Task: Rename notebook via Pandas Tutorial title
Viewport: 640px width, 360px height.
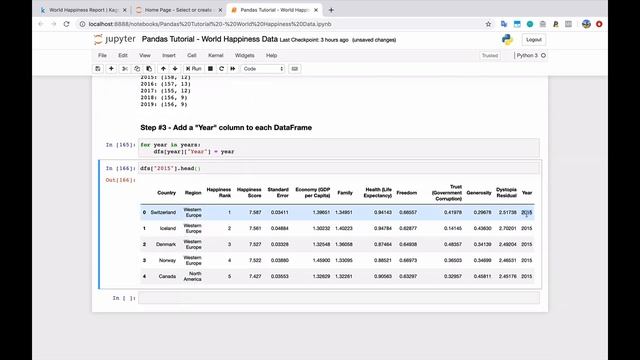Action: 210,39
